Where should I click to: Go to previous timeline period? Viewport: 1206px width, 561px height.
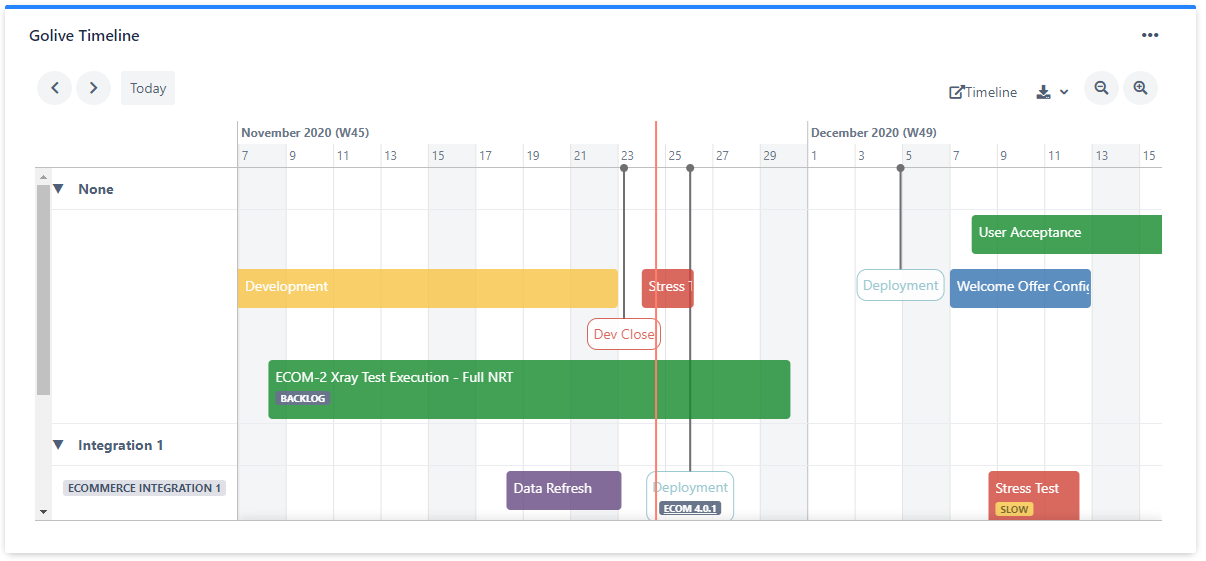[55, 88]
